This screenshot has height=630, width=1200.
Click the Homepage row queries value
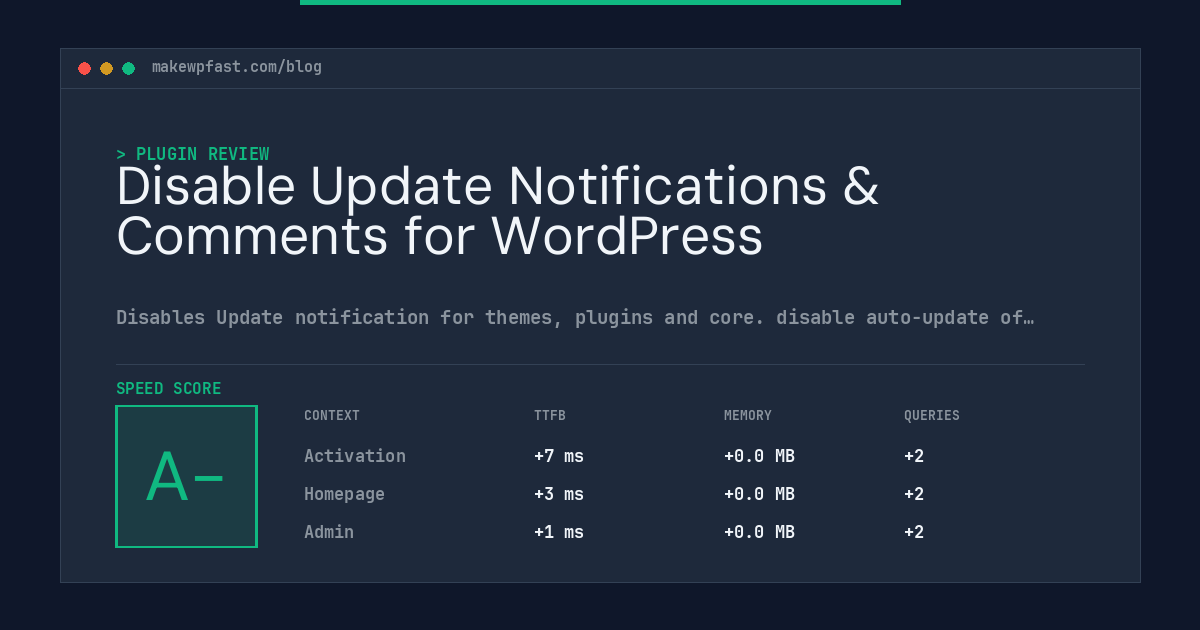914,494
